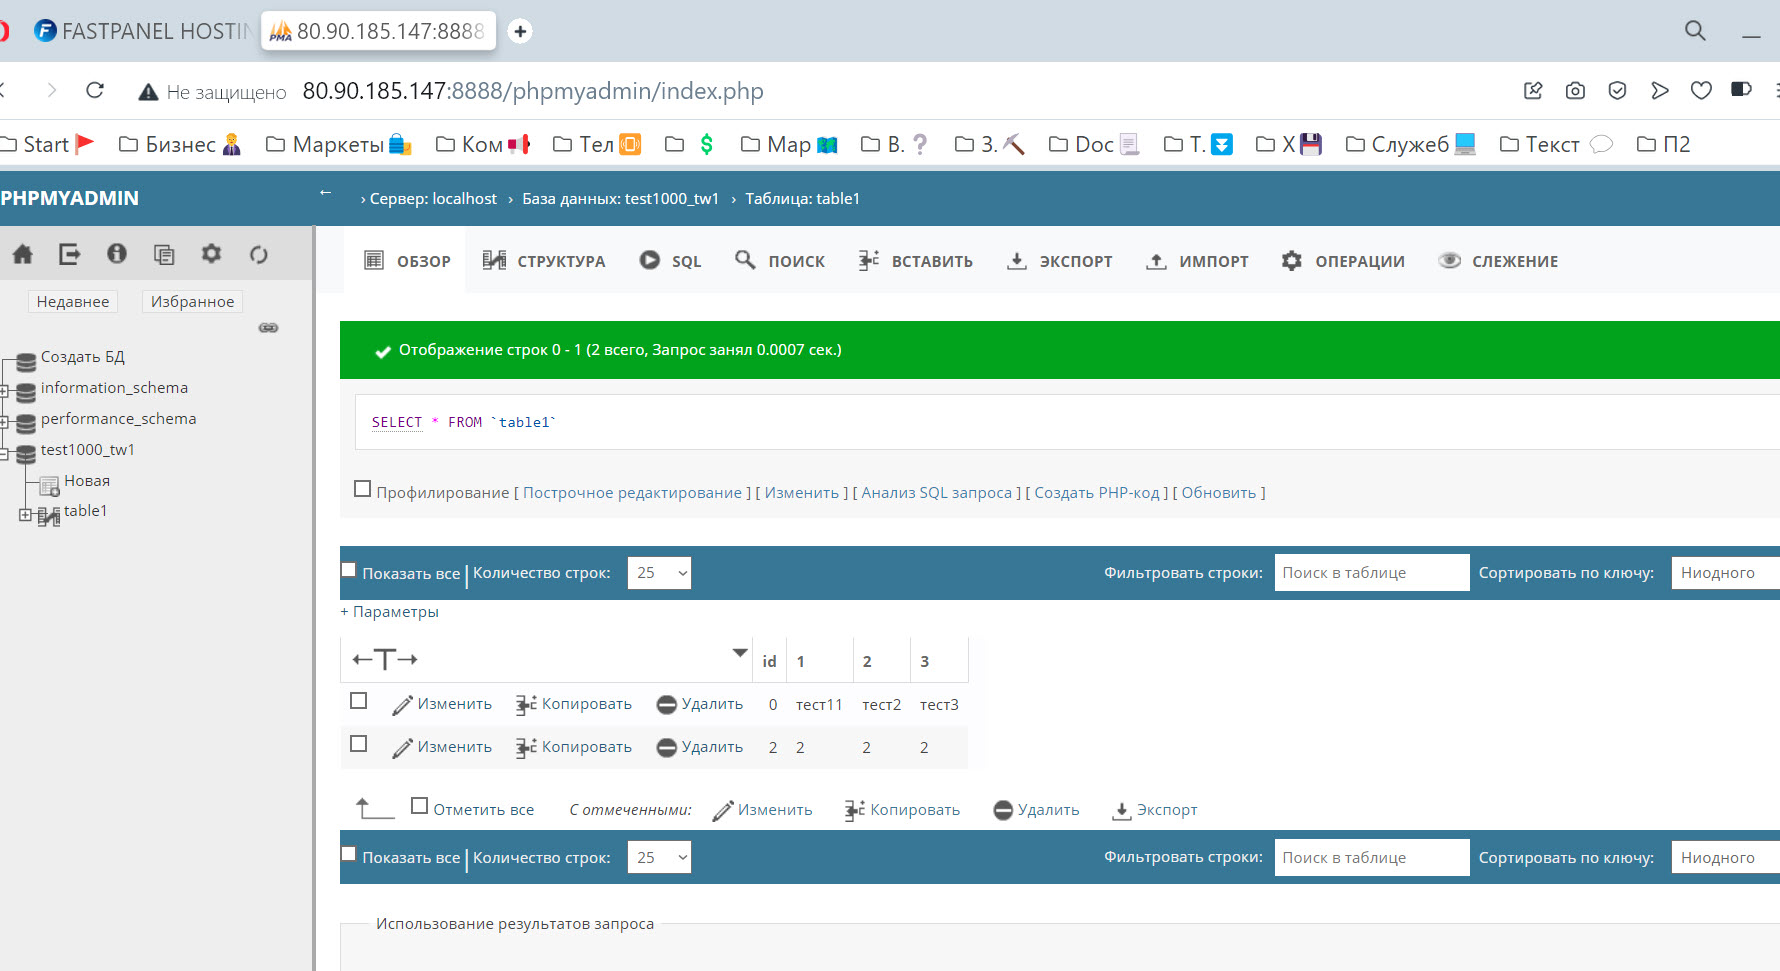Expand the information_schema database node
The width and height of the screenshot is (1780, 971).
pos(4,391)
